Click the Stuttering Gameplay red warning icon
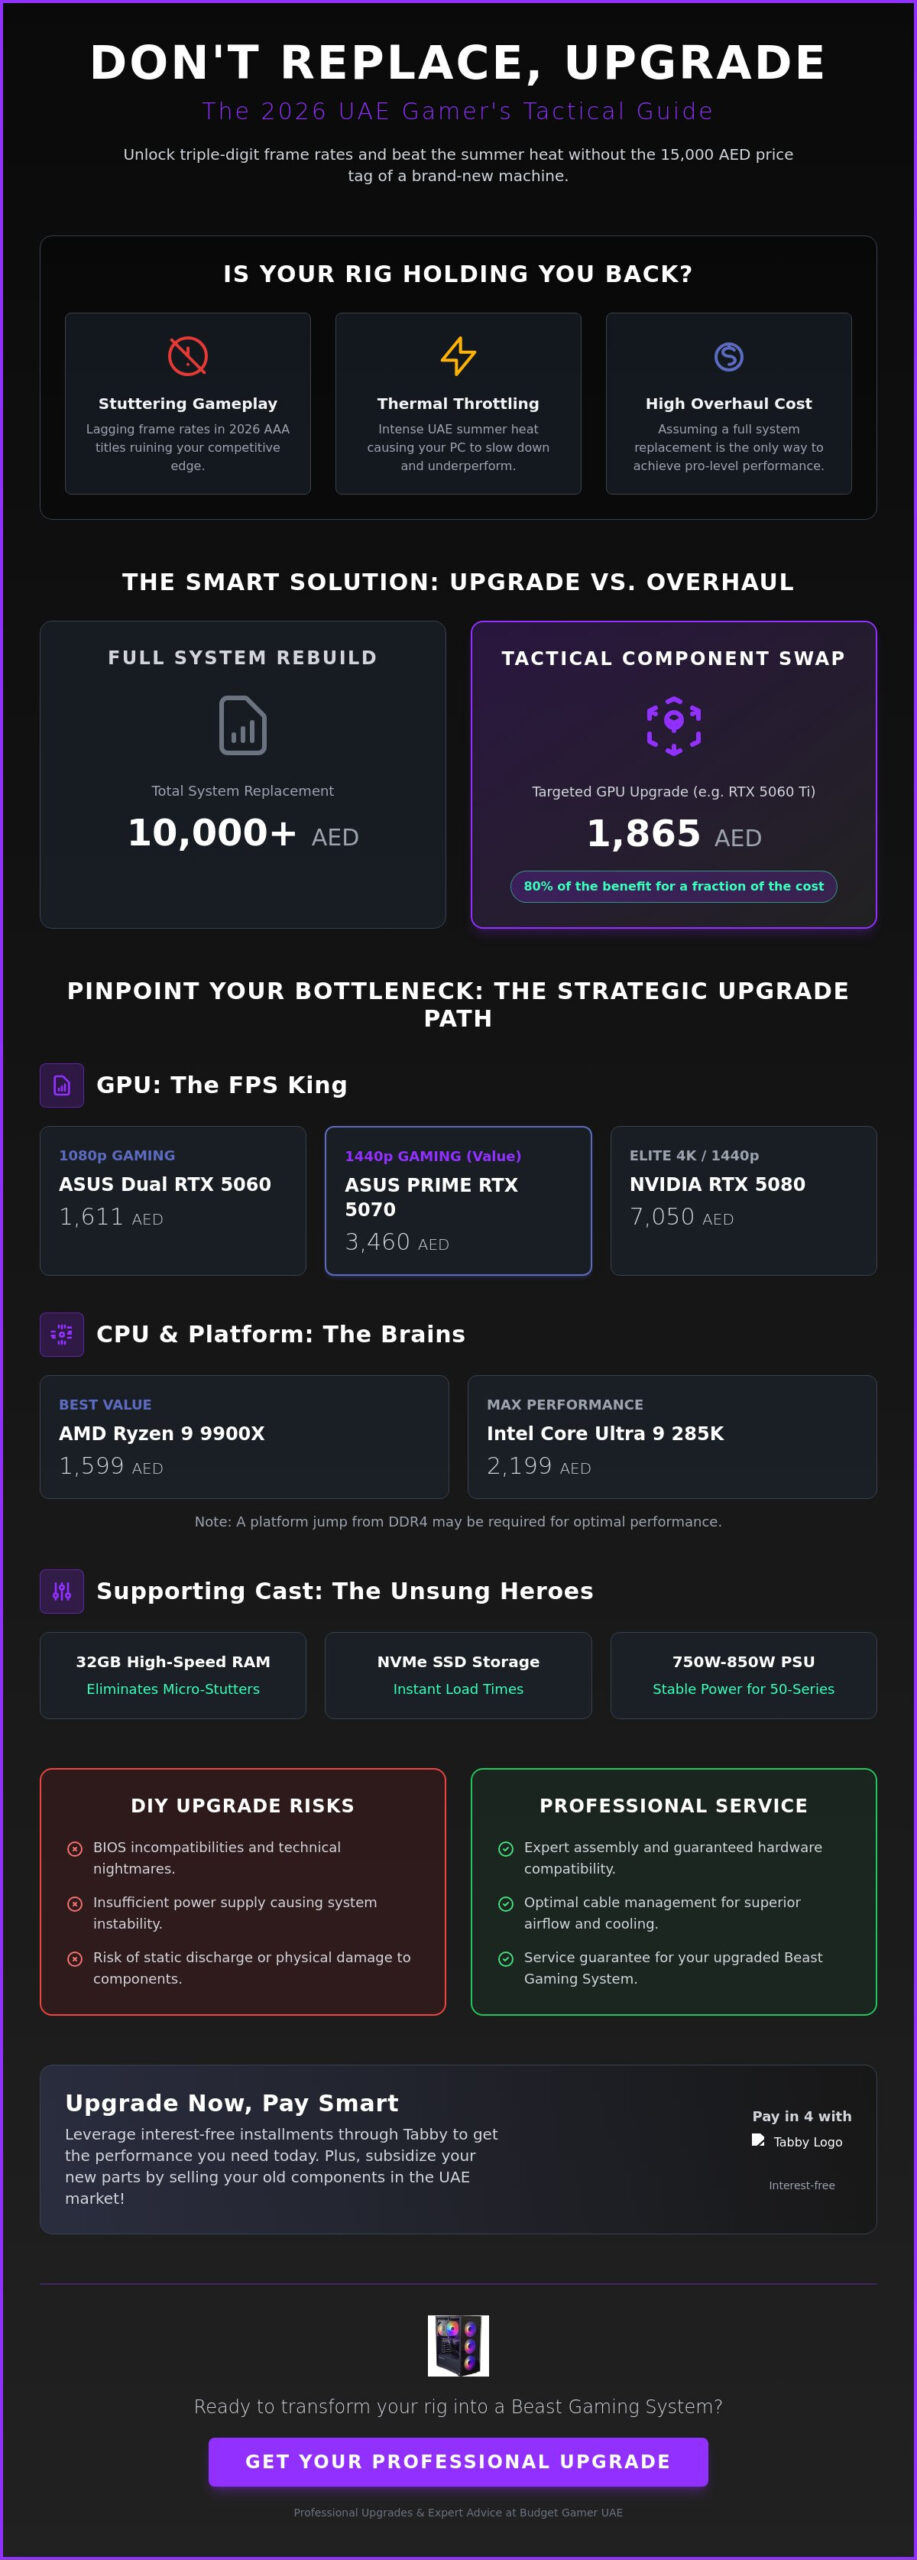 pos(187,356)
